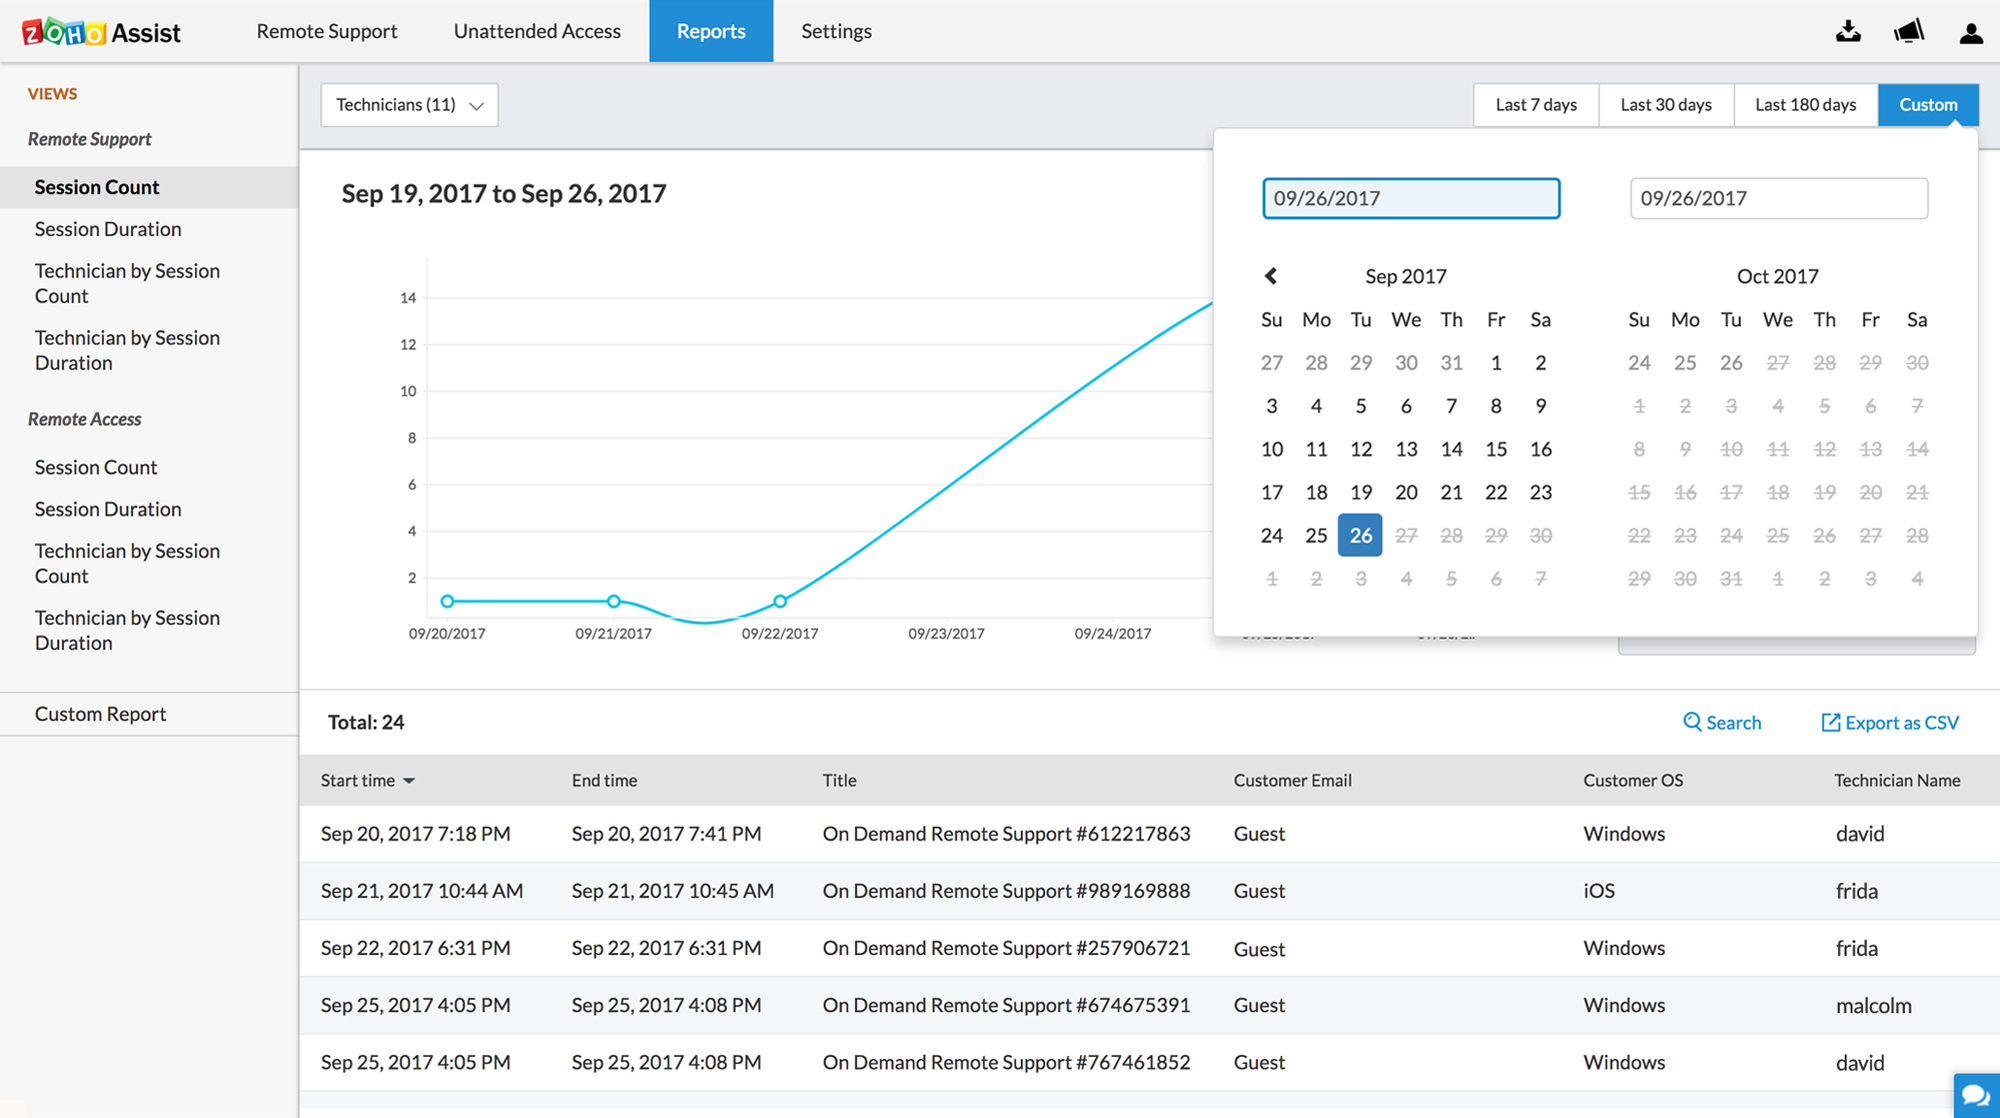Open Session Duration under Remote Support
2000x1118 pixels.
108,229
